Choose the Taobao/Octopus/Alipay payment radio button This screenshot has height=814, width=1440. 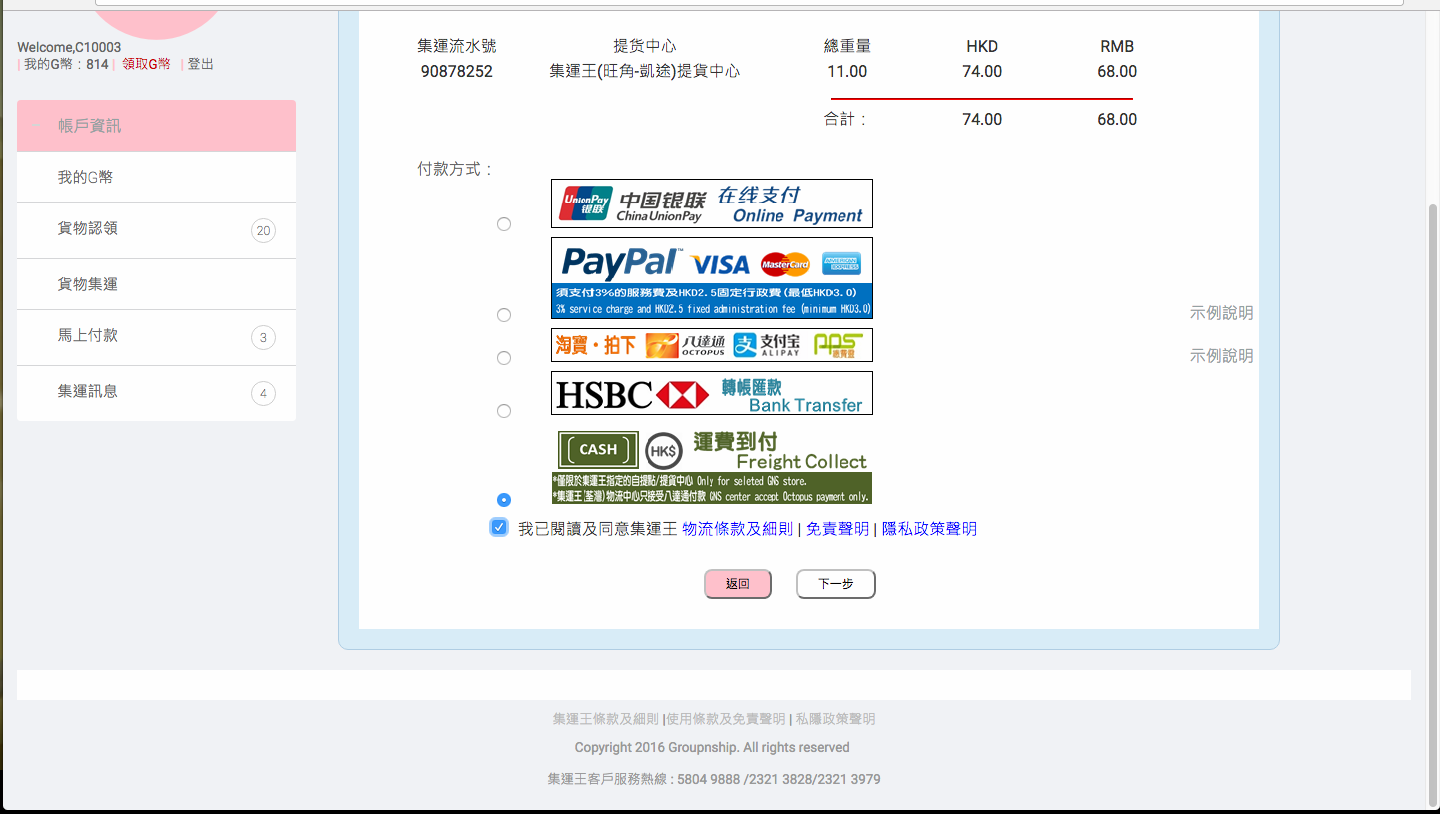[x=504, y=358]
